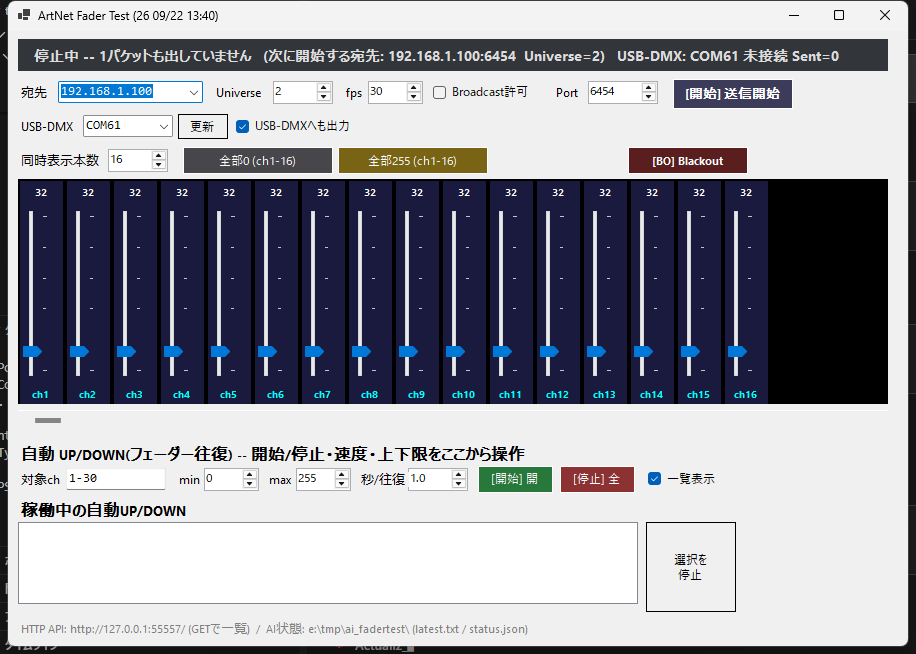916x654 pixels.
Task: Open the USB-DMX COM61 port dropdown
Action: (x=164, y=126)
